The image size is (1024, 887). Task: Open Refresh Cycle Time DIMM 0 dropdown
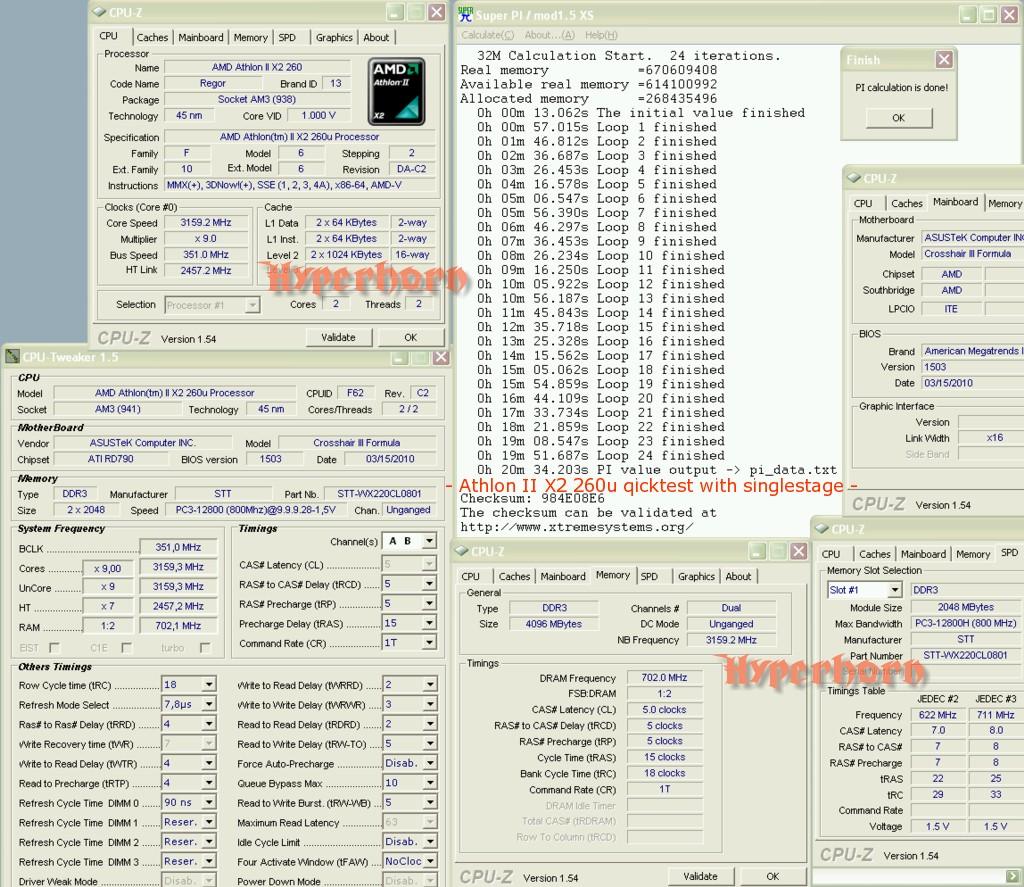click(208, 802)
